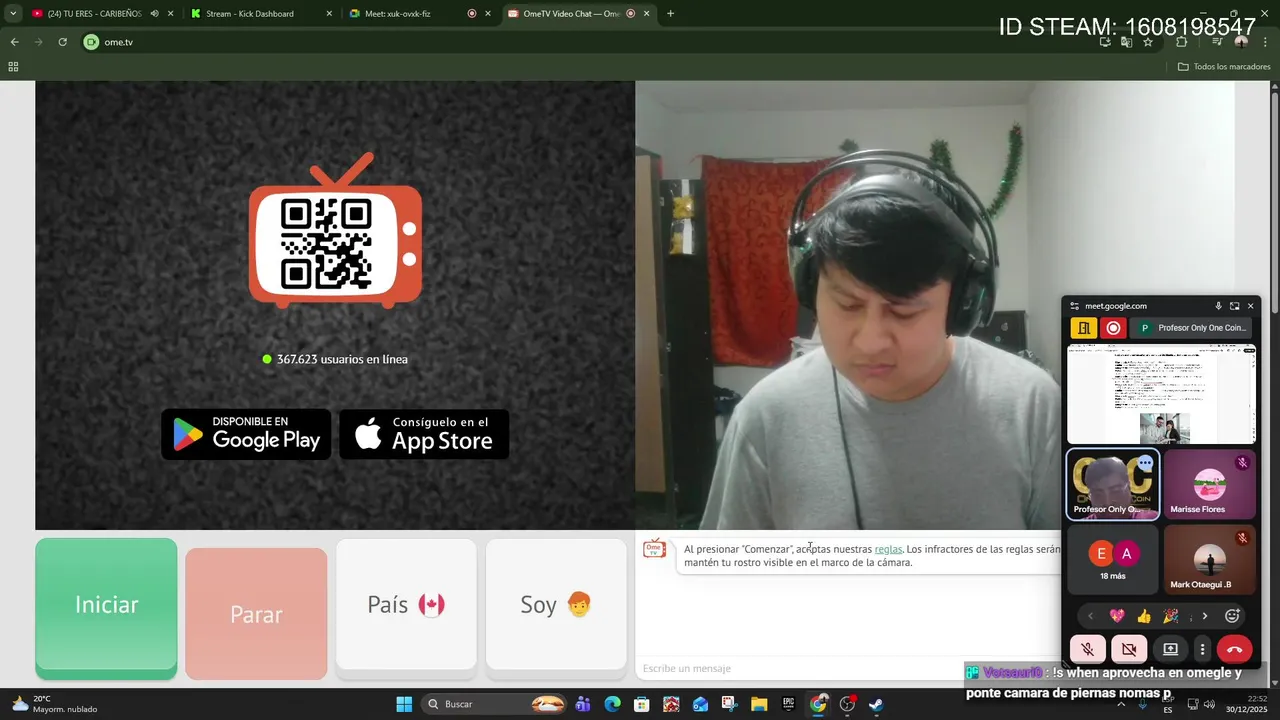
Task: Select the Profesor Only One Coin presenter chip
Action: pyautogui.click(x=1191, y=328)
